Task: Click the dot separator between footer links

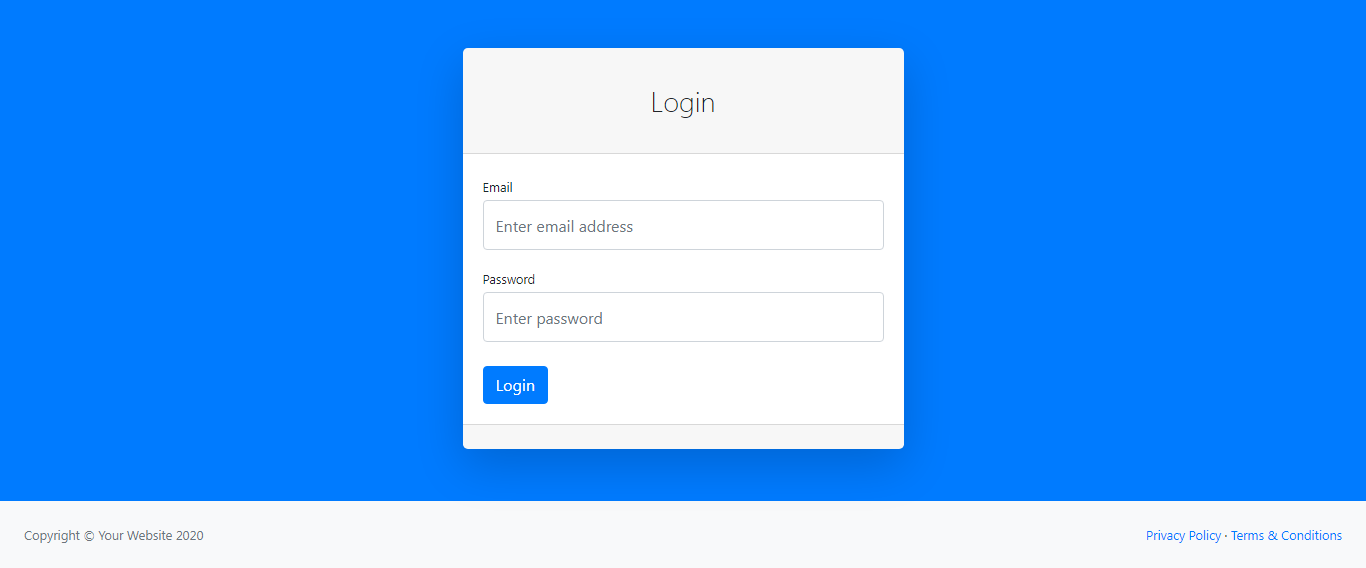Action: (x=1226, y=536)
